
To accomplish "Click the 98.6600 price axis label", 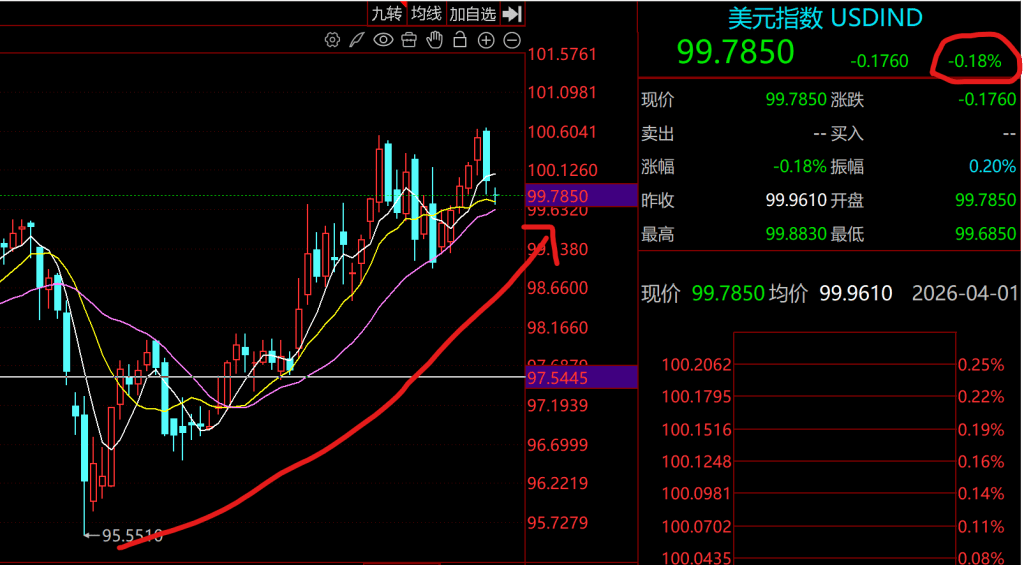I will (558, 288).
